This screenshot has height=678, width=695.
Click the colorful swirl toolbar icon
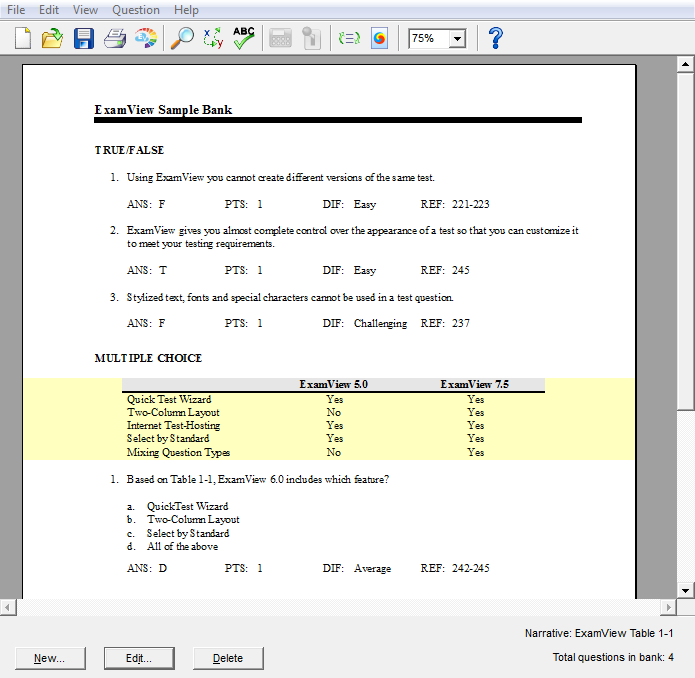tap(379, 38)
